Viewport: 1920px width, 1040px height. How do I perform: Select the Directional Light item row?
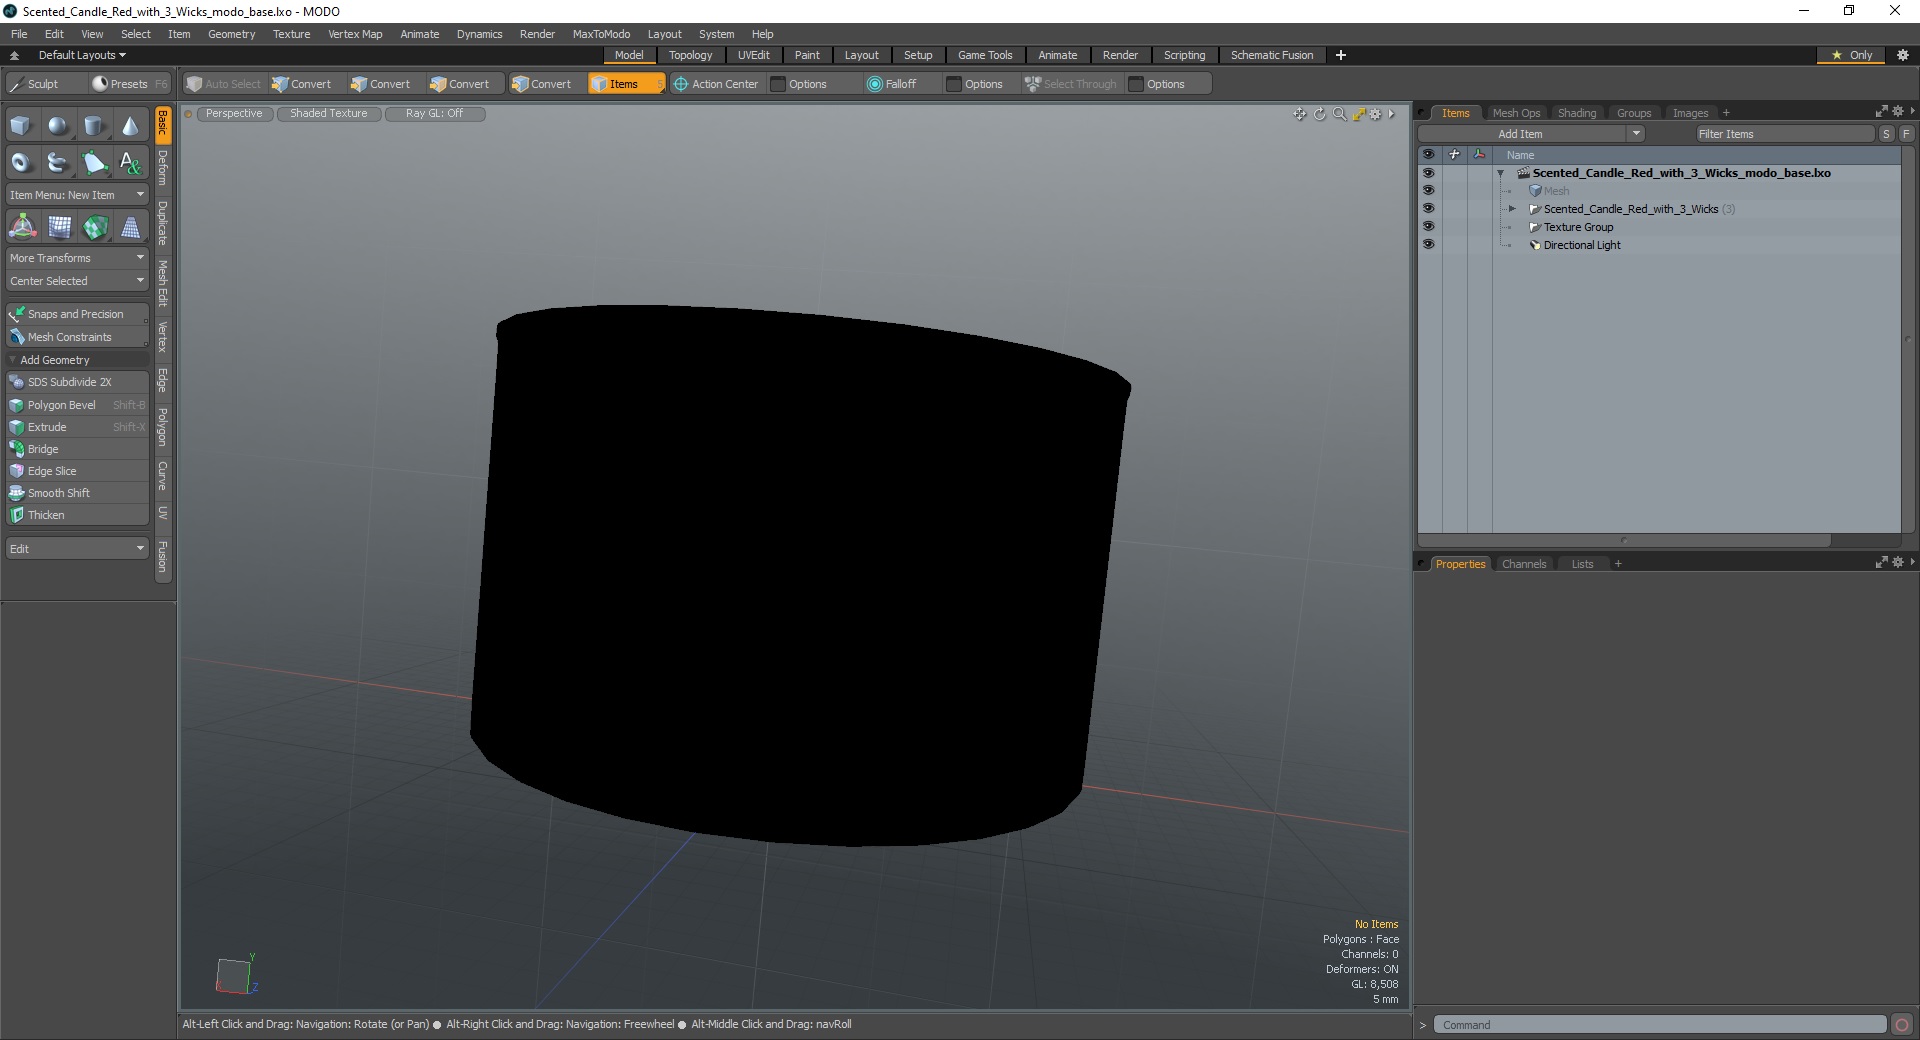[1660, 245]
